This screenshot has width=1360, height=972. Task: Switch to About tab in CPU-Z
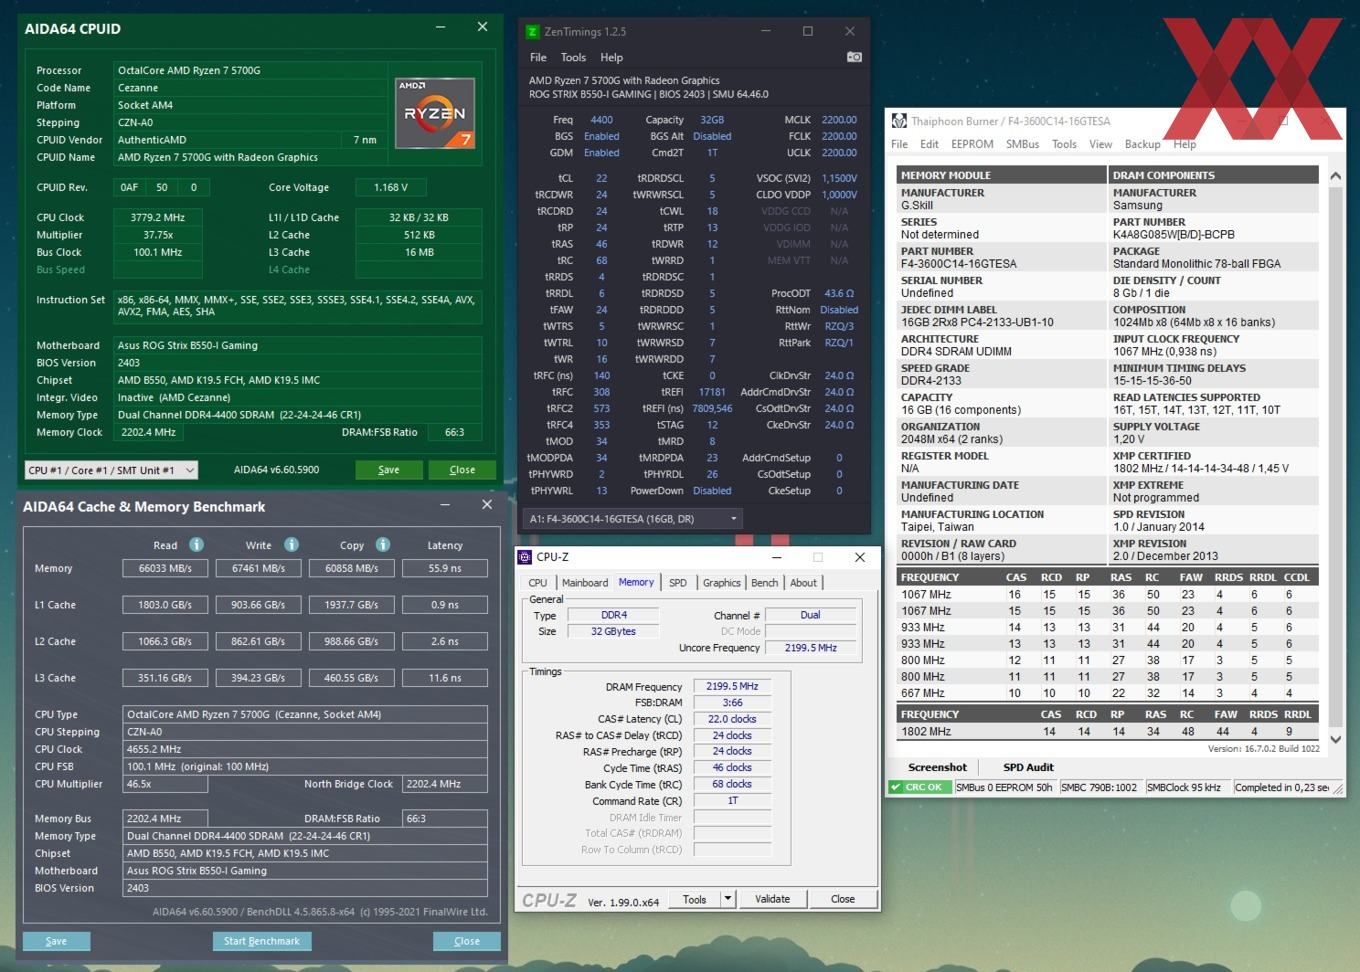(803, 583)
